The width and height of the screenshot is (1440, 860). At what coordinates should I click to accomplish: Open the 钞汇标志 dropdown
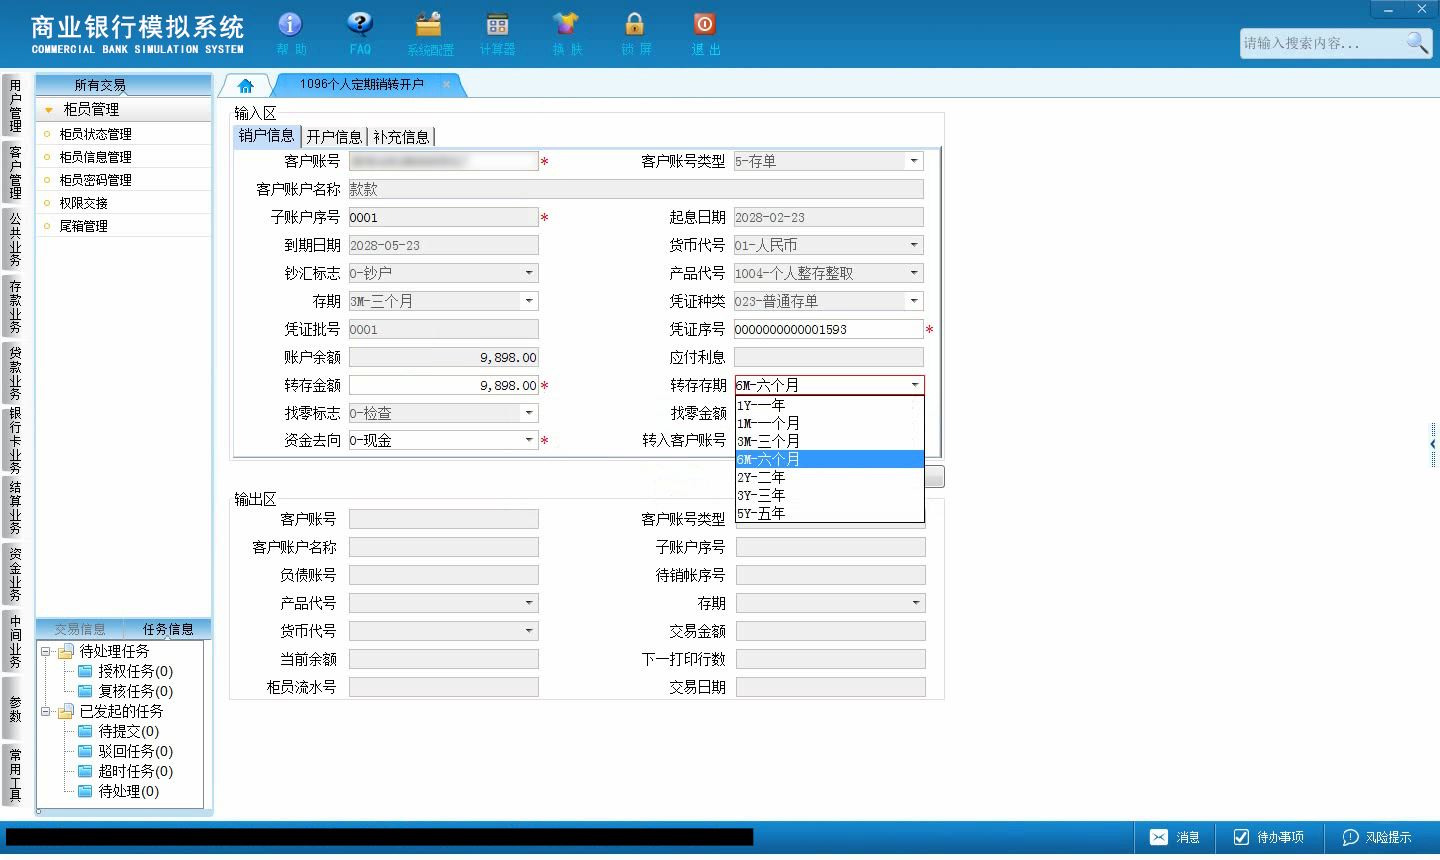point(529,273)
